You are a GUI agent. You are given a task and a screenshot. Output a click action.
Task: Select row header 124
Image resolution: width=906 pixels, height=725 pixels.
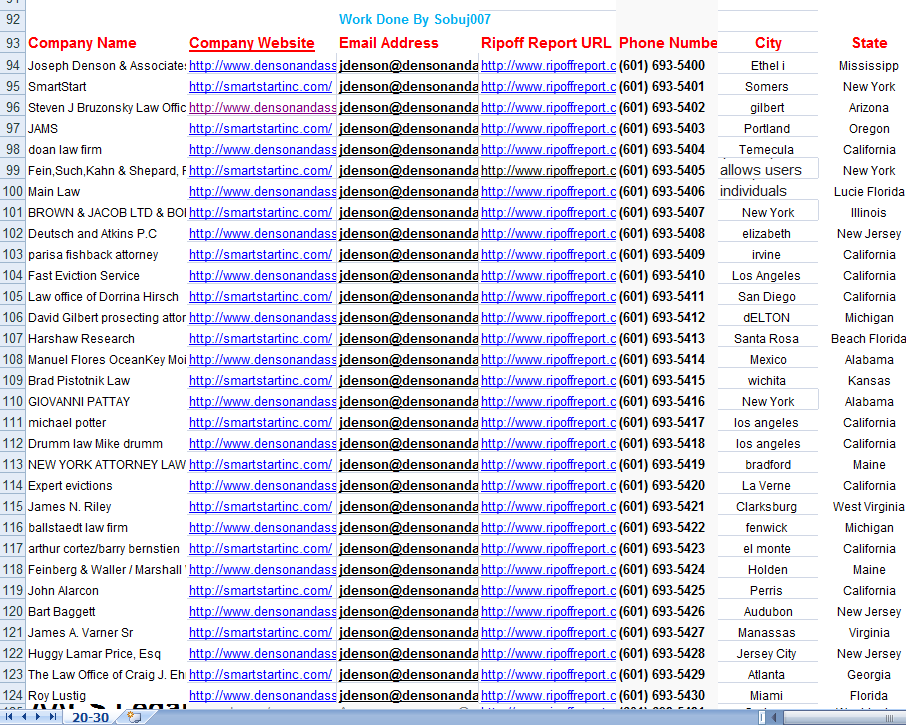coord(11,695)
